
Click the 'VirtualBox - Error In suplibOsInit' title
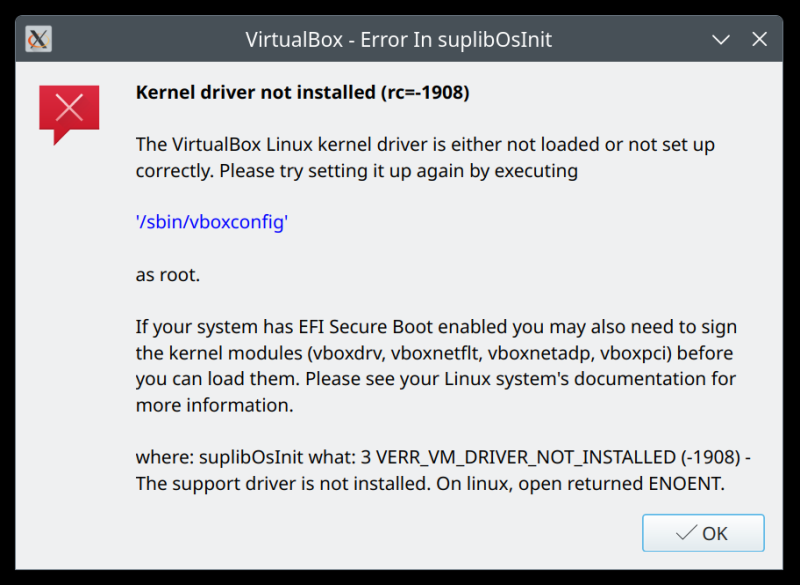[398, 40]
